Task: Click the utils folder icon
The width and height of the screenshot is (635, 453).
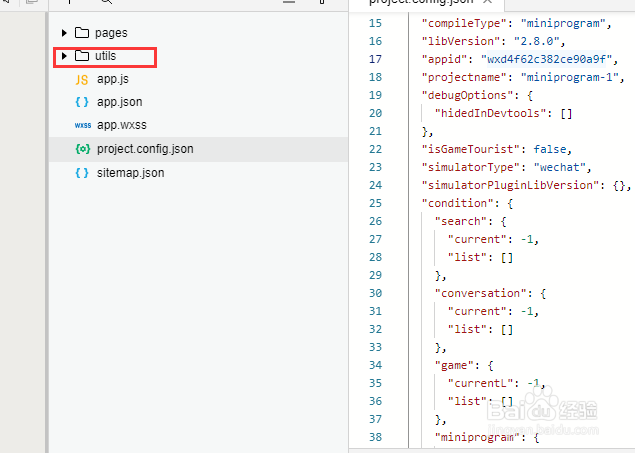Action: (x=82, y=56)
